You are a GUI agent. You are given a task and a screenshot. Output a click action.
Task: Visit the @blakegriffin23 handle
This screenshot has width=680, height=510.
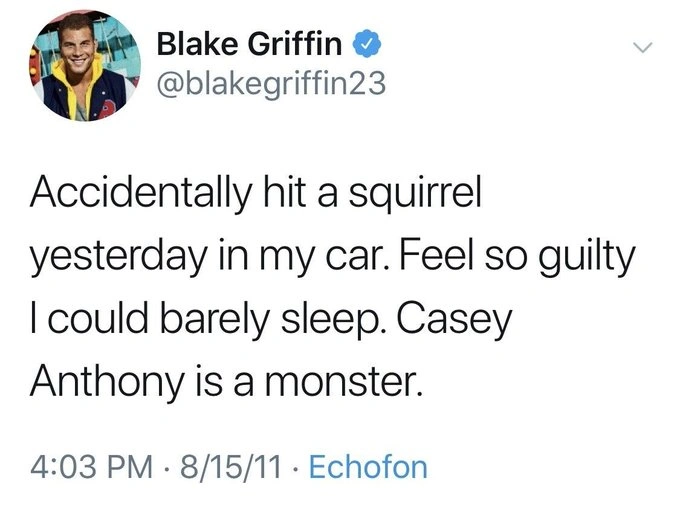(270, 88)
